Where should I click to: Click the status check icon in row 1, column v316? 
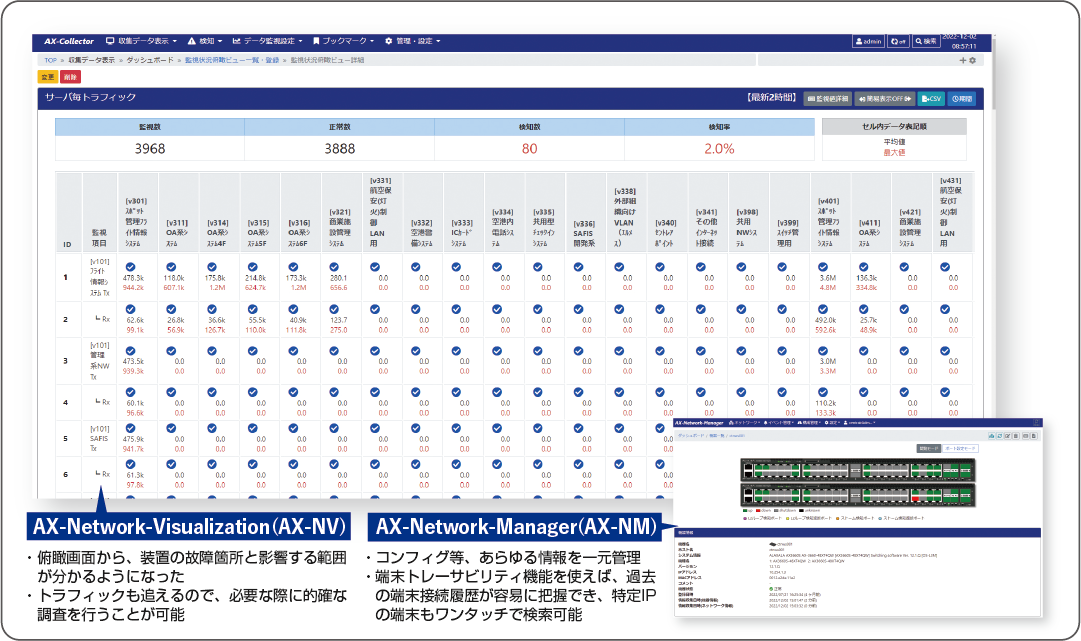click(293, 267)
